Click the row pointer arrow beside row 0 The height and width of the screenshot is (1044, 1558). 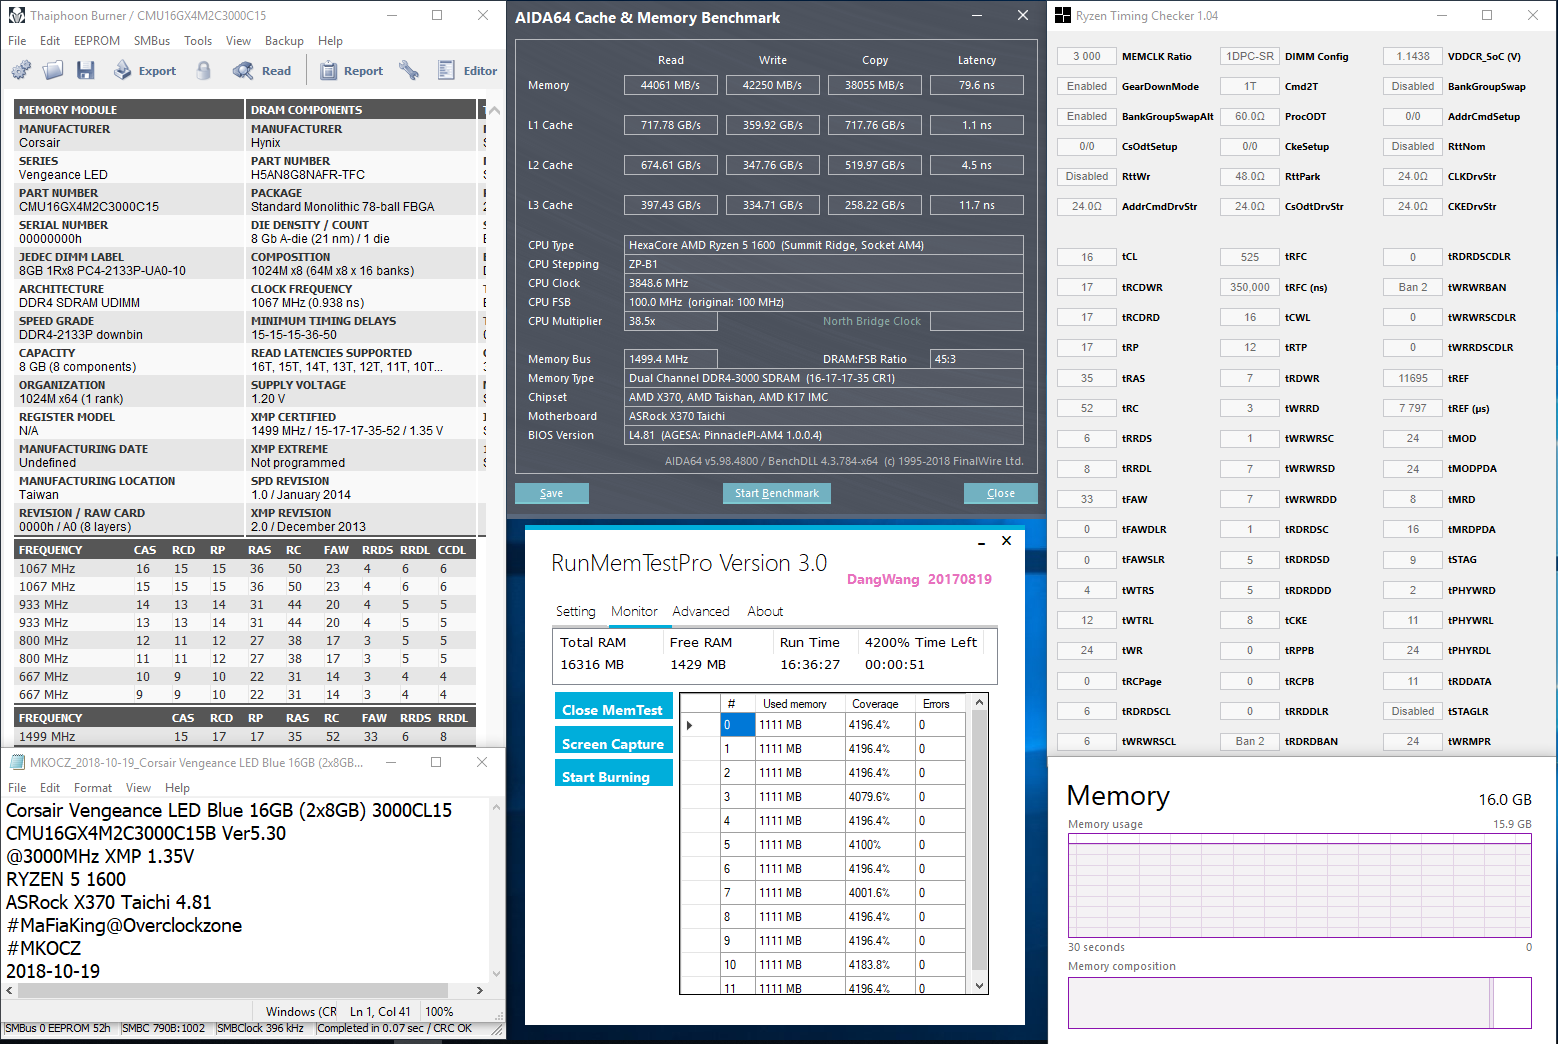tap(689, 725)
